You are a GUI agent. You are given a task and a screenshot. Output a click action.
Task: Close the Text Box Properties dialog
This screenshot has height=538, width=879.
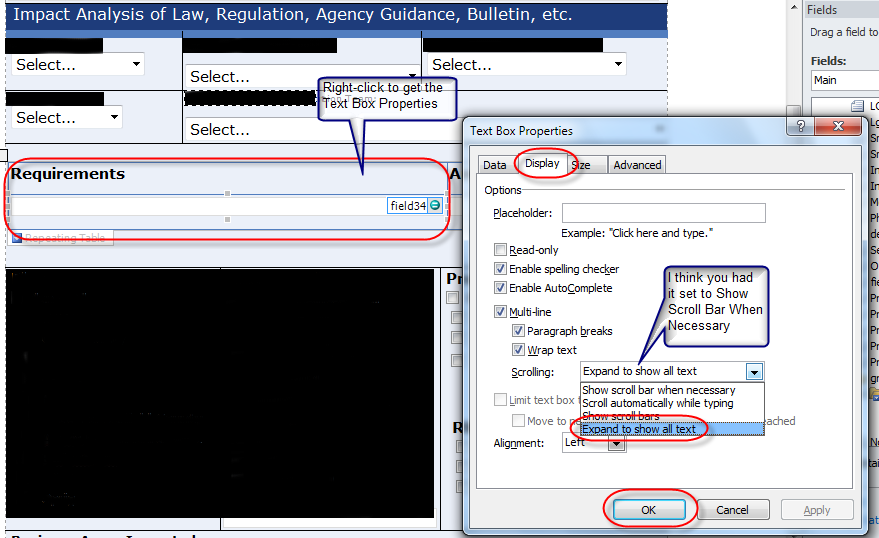pyautogui.click(x=838, y=128)
